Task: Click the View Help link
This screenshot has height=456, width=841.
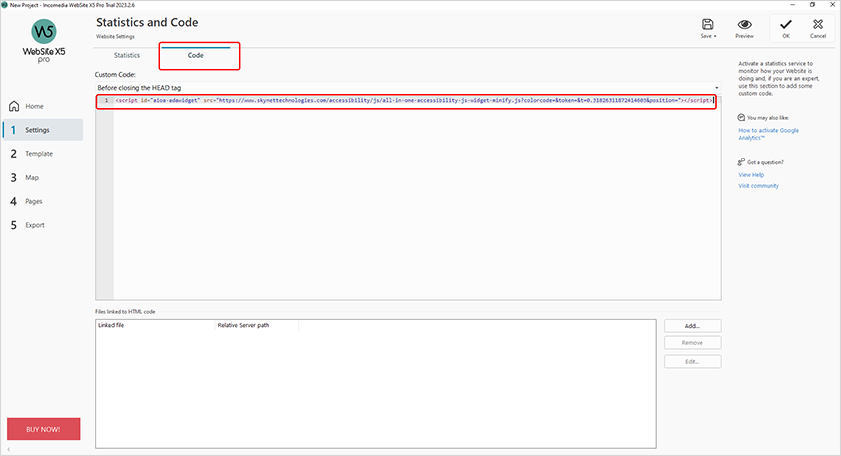Action: 753,174
